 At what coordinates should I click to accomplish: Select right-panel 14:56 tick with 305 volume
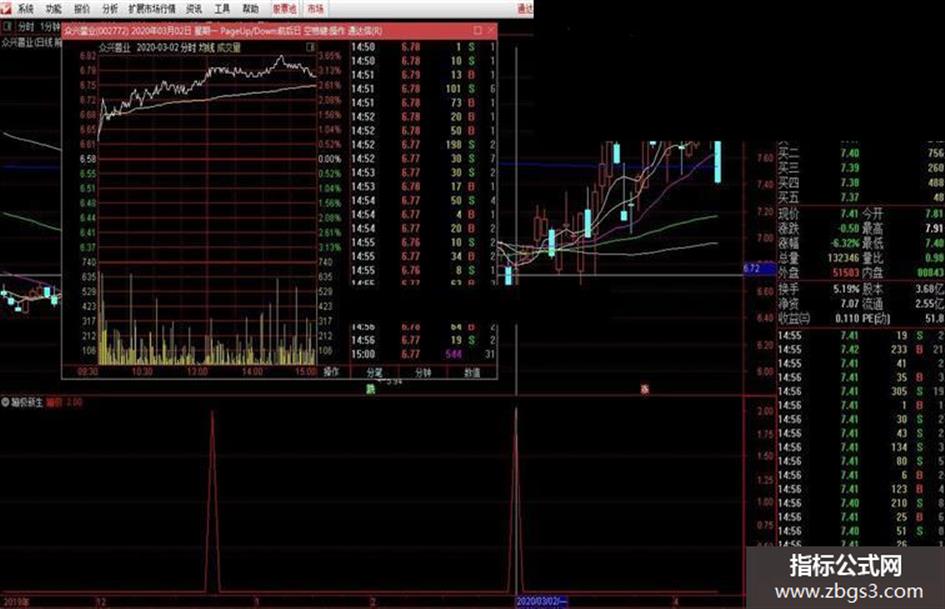(861, 391)
